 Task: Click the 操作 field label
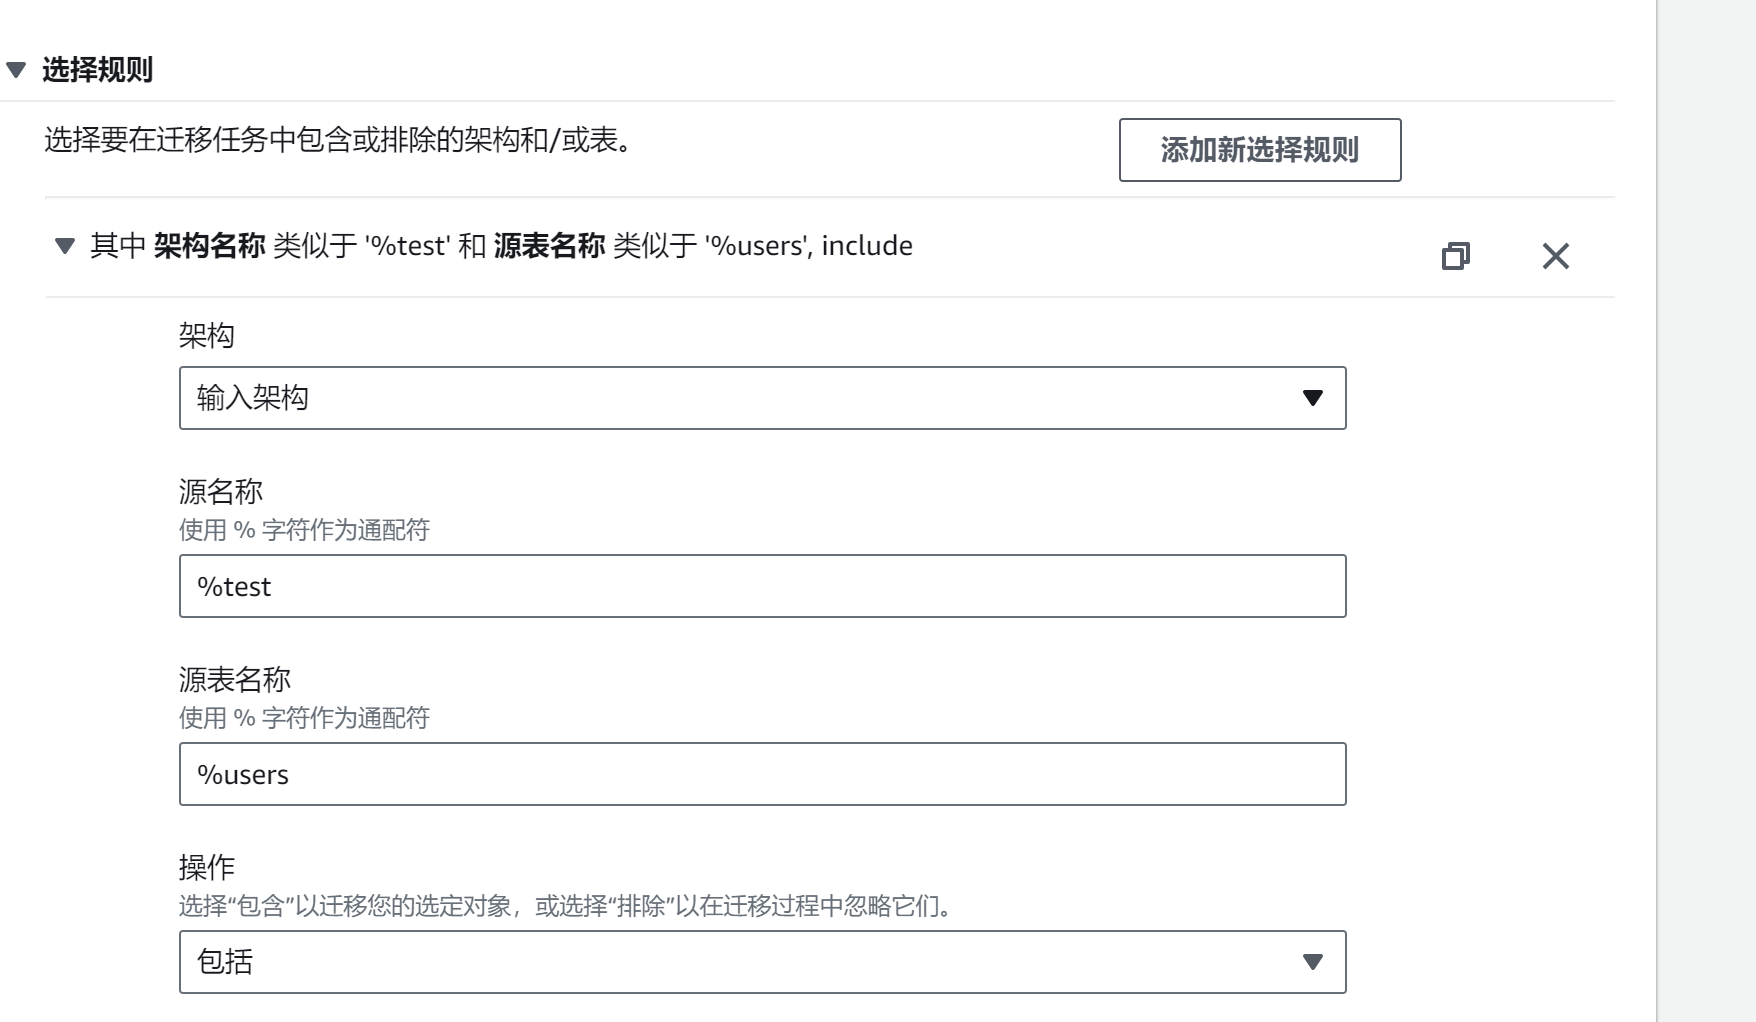pyautogui.click(x=207, y=867)
